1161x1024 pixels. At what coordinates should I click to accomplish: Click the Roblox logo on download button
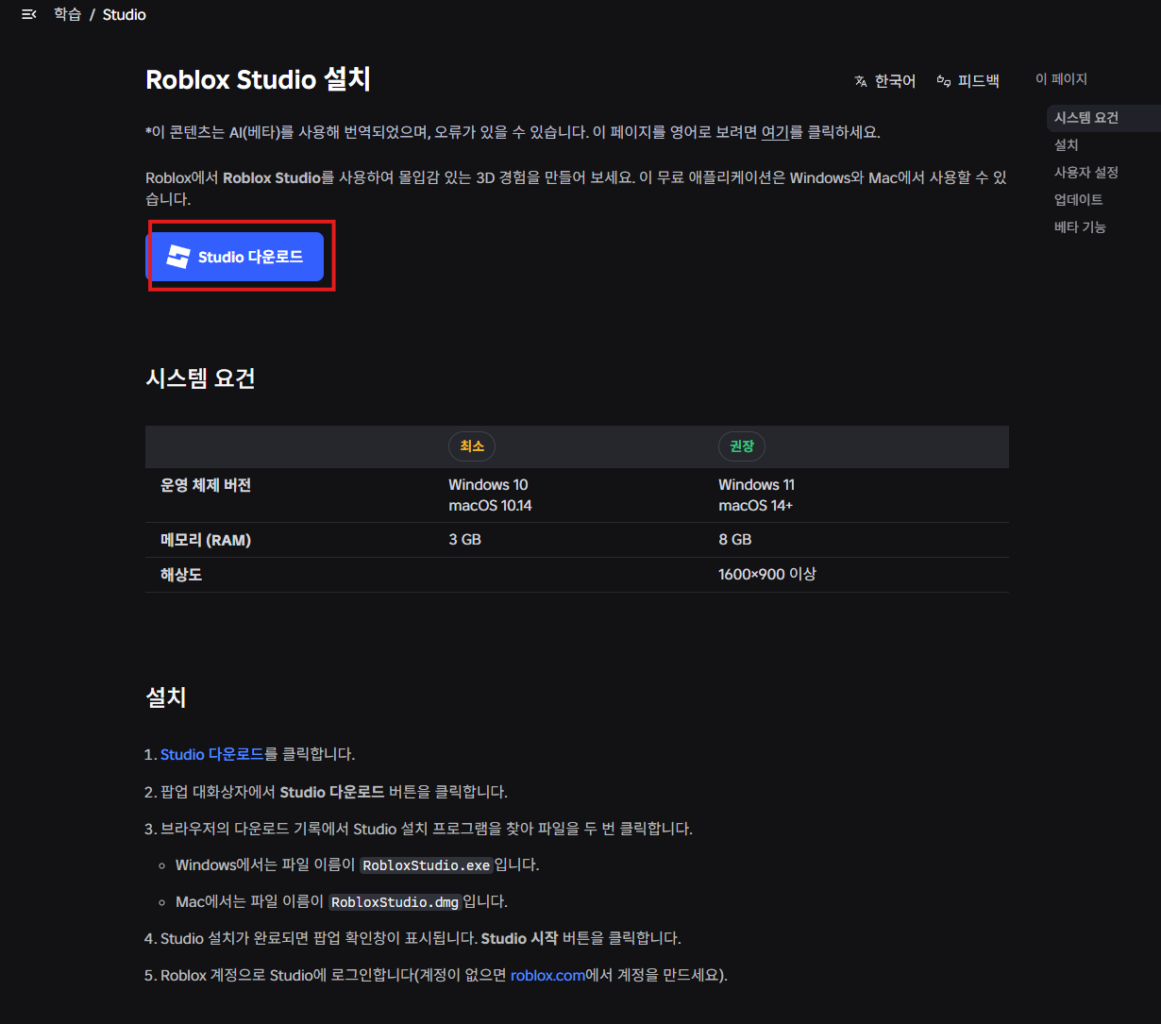[178, 257]
